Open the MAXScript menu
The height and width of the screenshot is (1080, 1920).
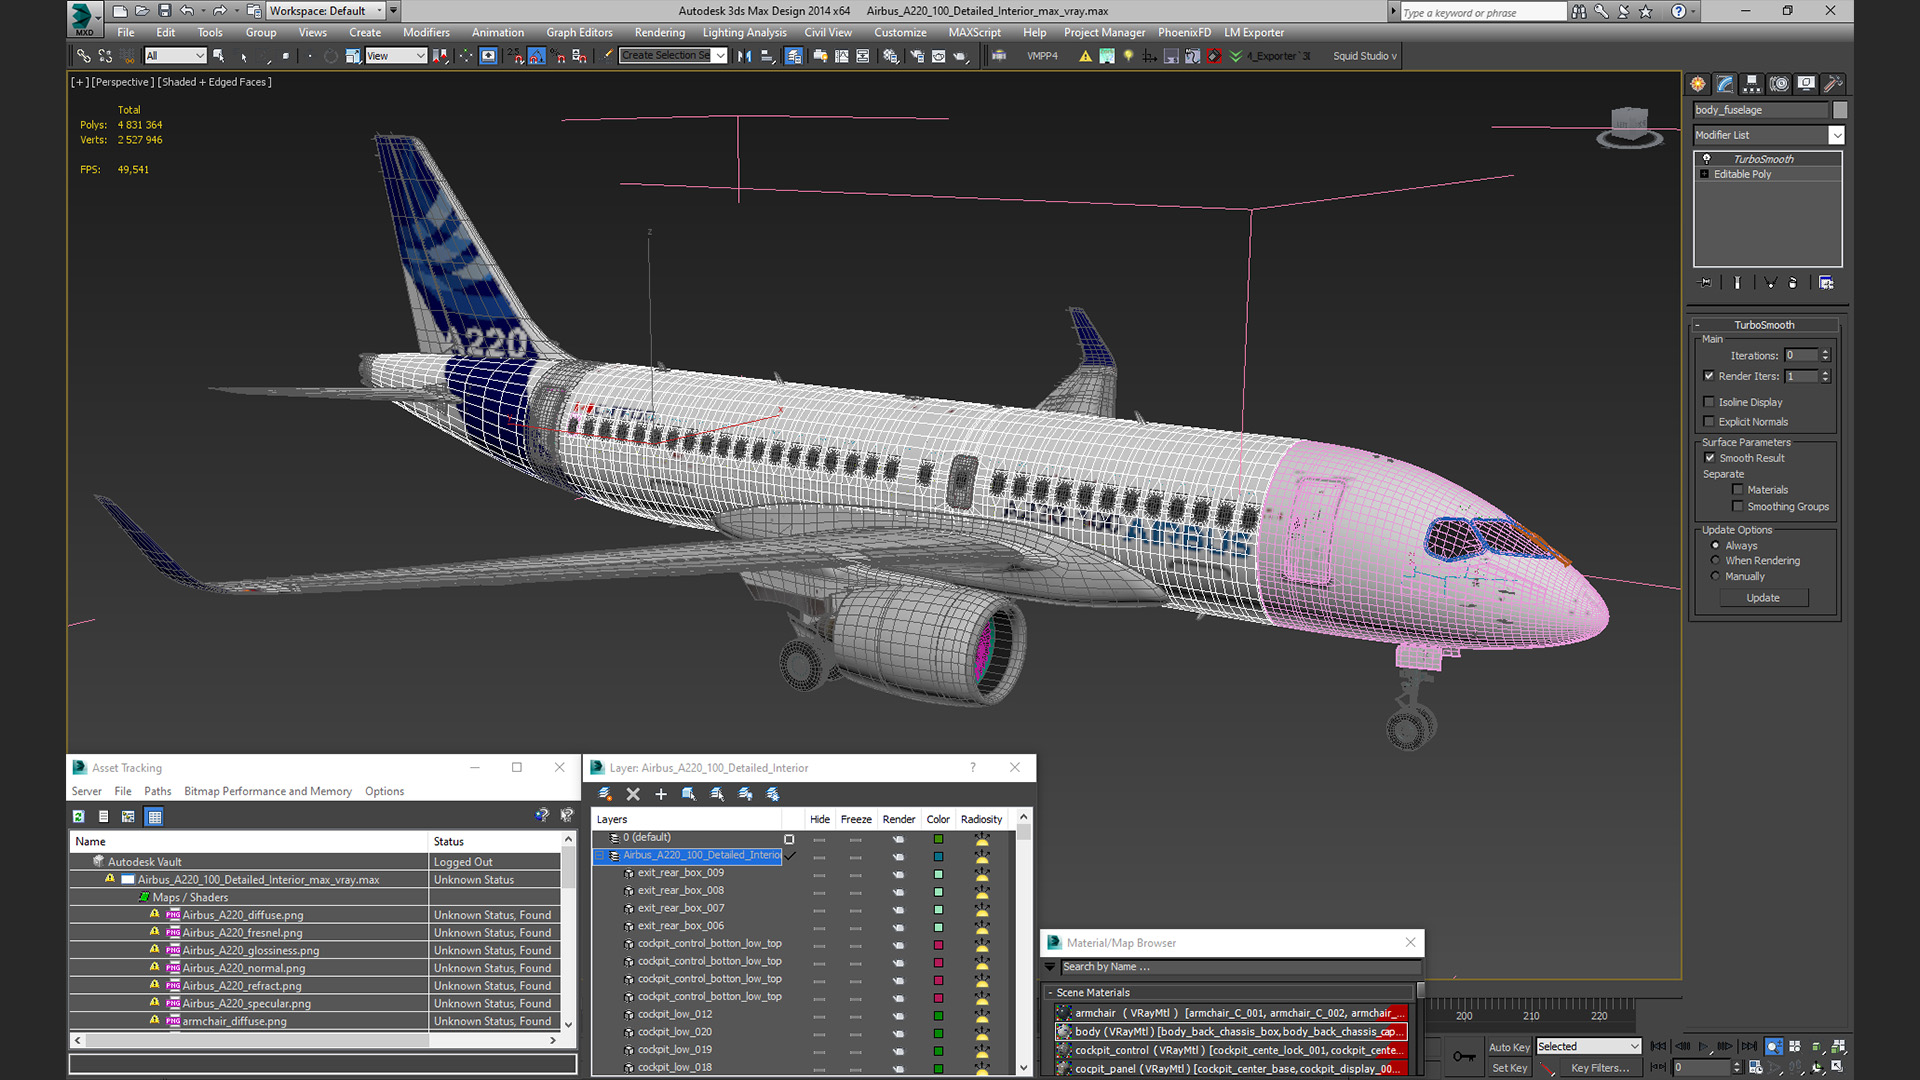click(974, 32)
